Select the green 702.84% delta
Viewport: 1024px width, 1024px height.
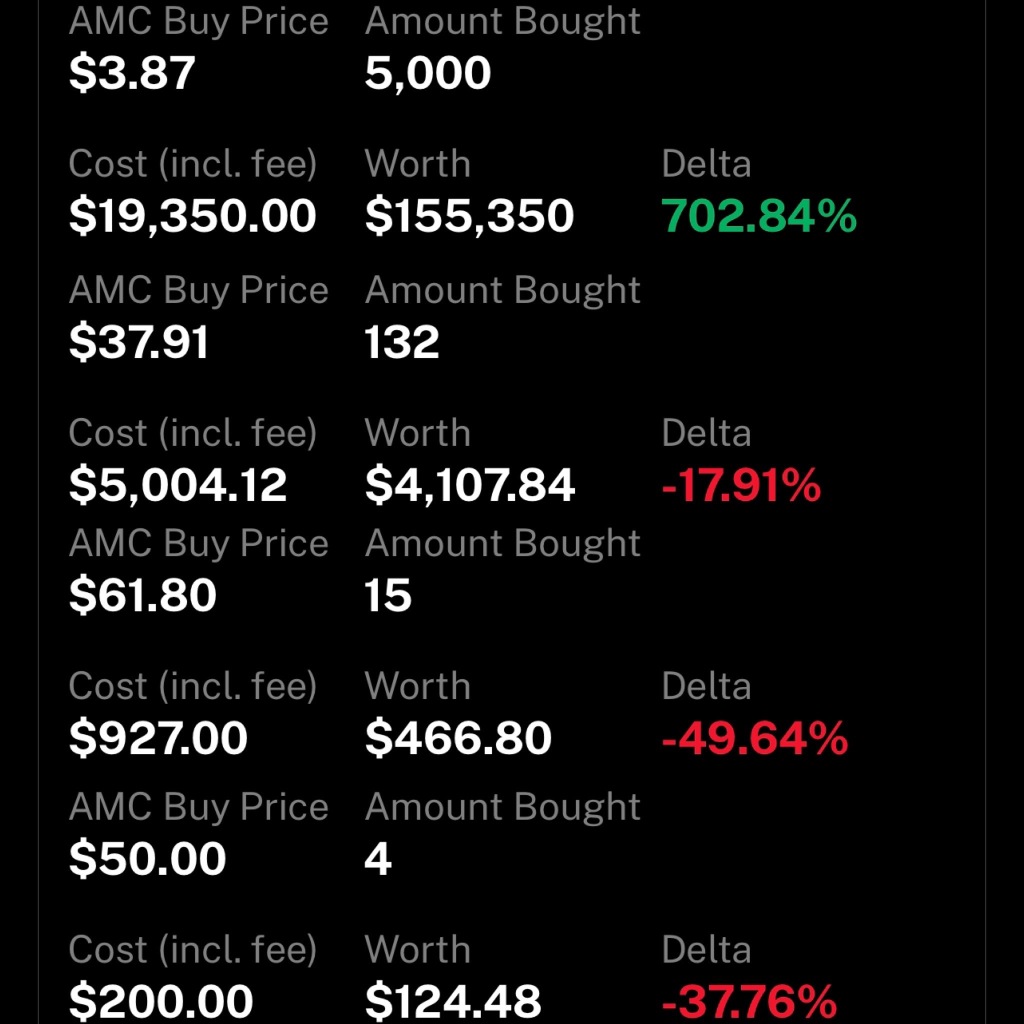coord(759,216)
